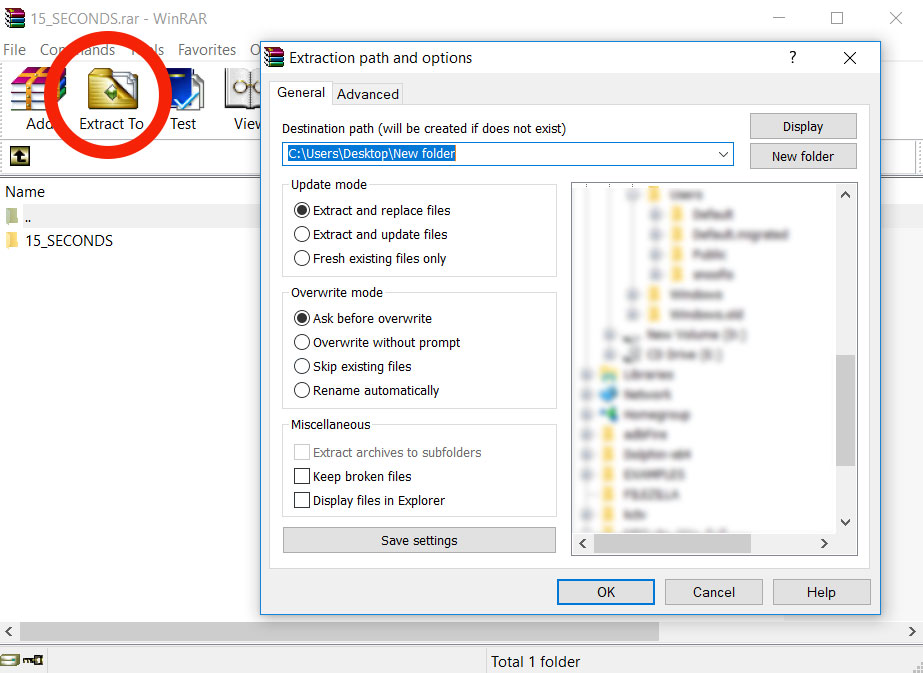Confirm extraction with OK
Viewport: 923px width, 673px height.
[x=606, y=592]
